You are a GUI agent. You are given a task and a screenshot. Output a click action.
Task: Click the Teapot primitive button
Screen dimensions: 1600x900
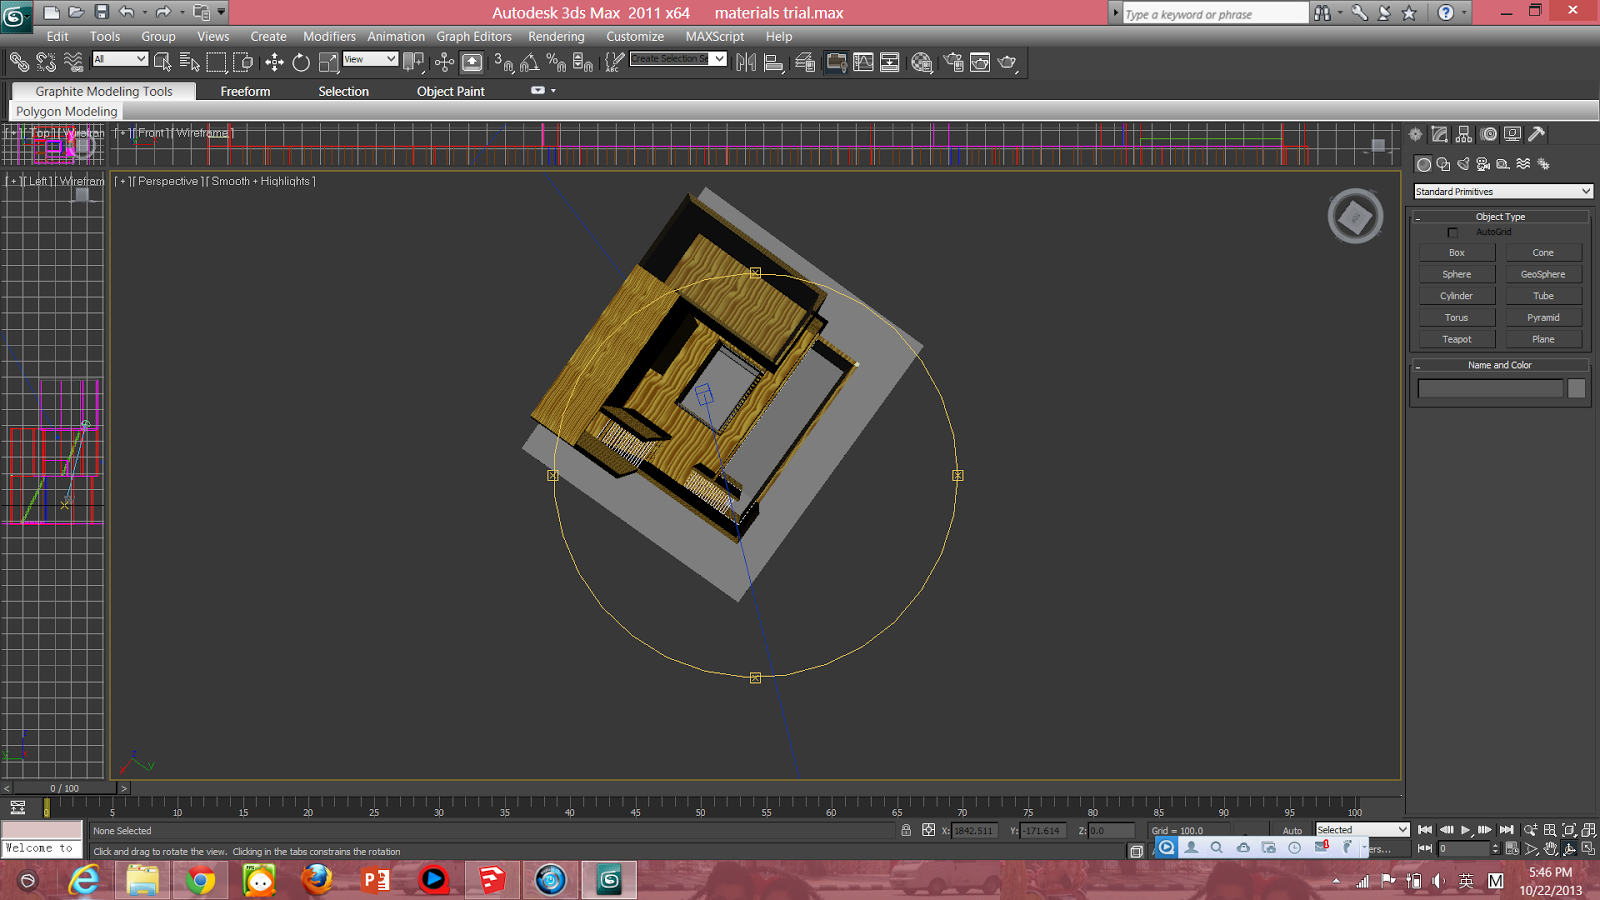coord(1456,339)
